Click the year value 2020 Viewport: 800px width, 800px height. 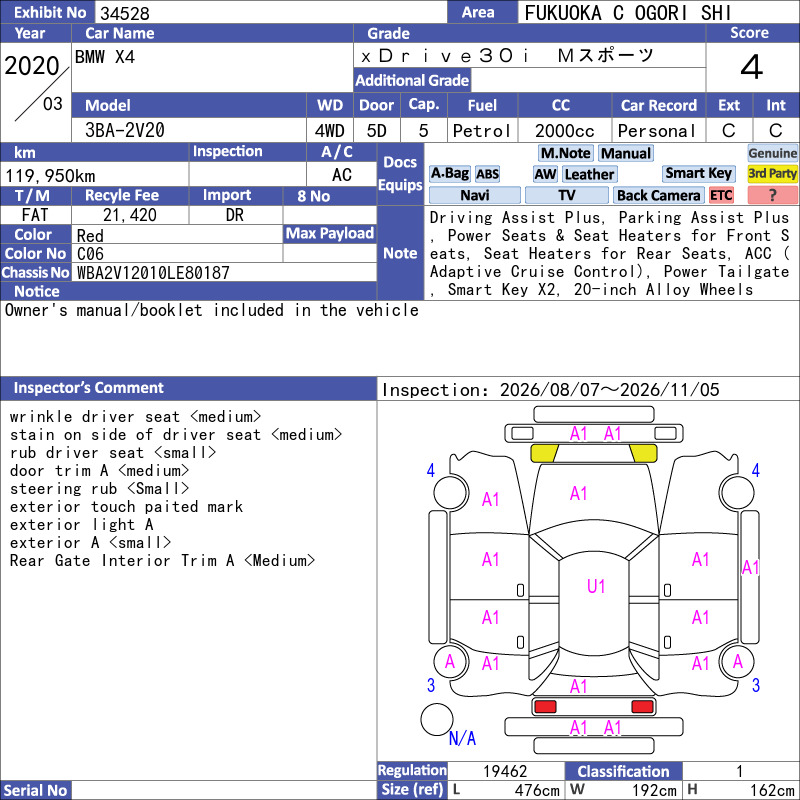32,66
